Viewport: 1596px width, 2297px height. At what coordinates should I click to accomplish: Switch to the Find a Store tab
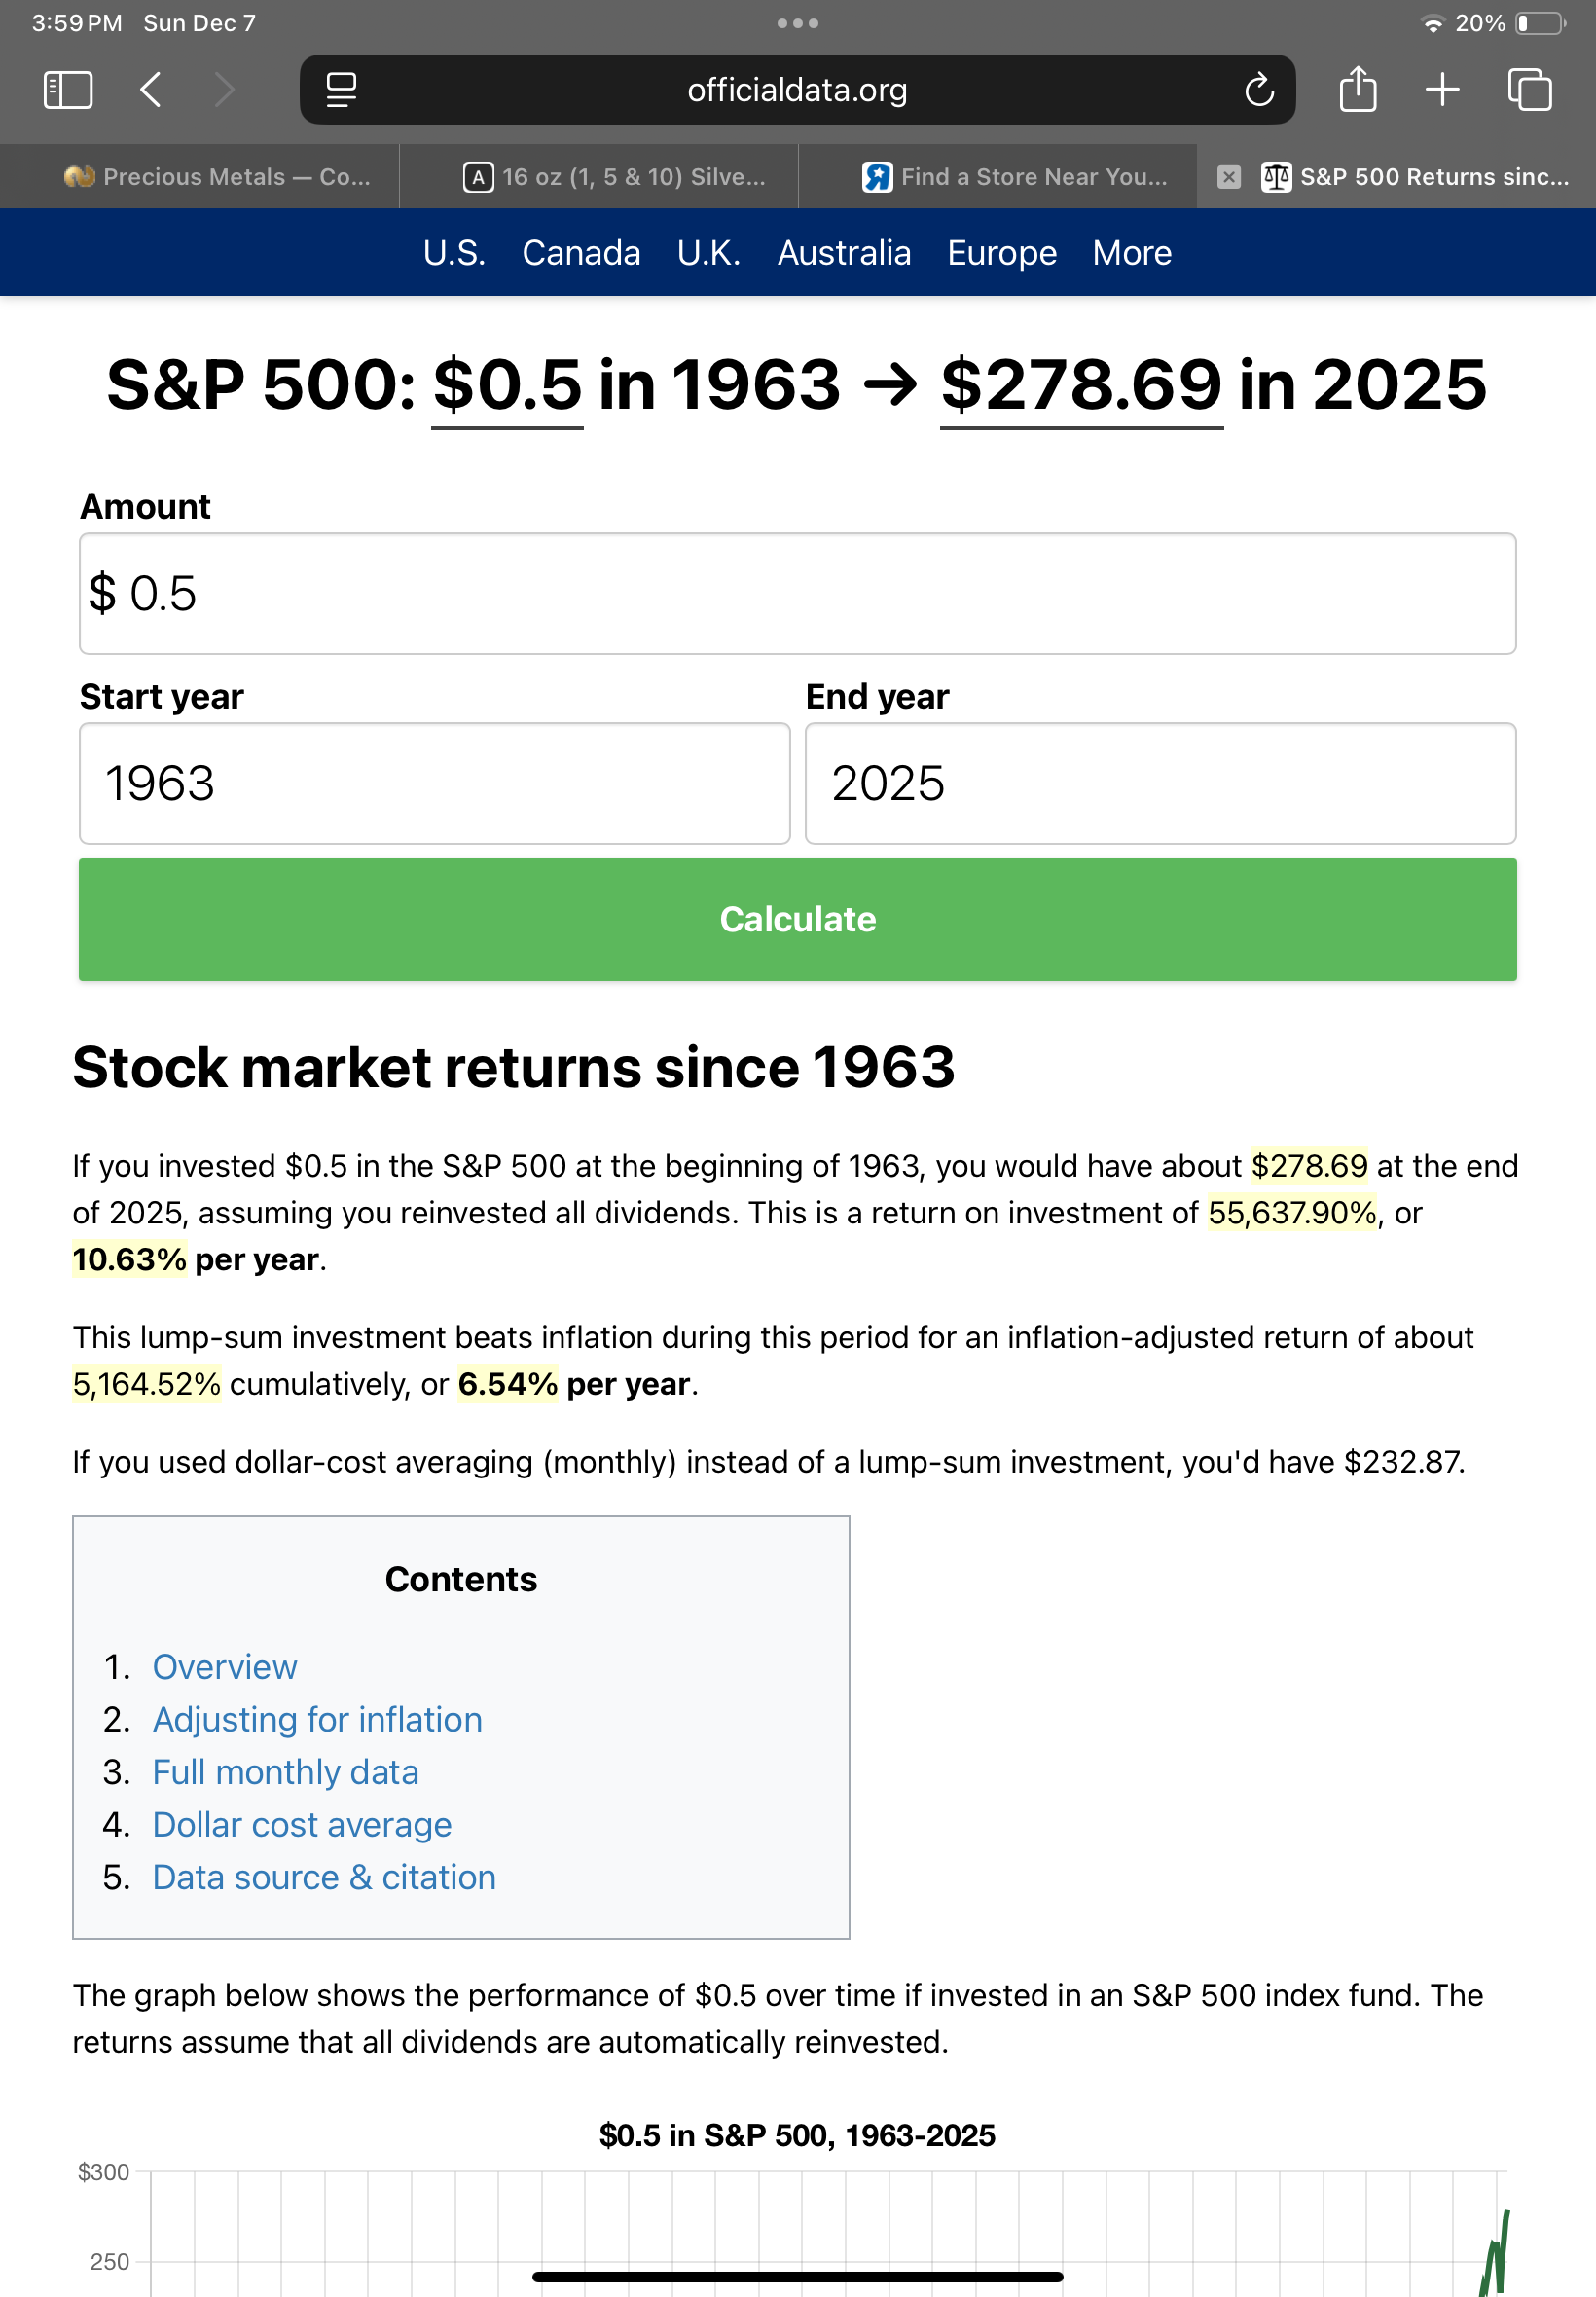[1015, 177]
